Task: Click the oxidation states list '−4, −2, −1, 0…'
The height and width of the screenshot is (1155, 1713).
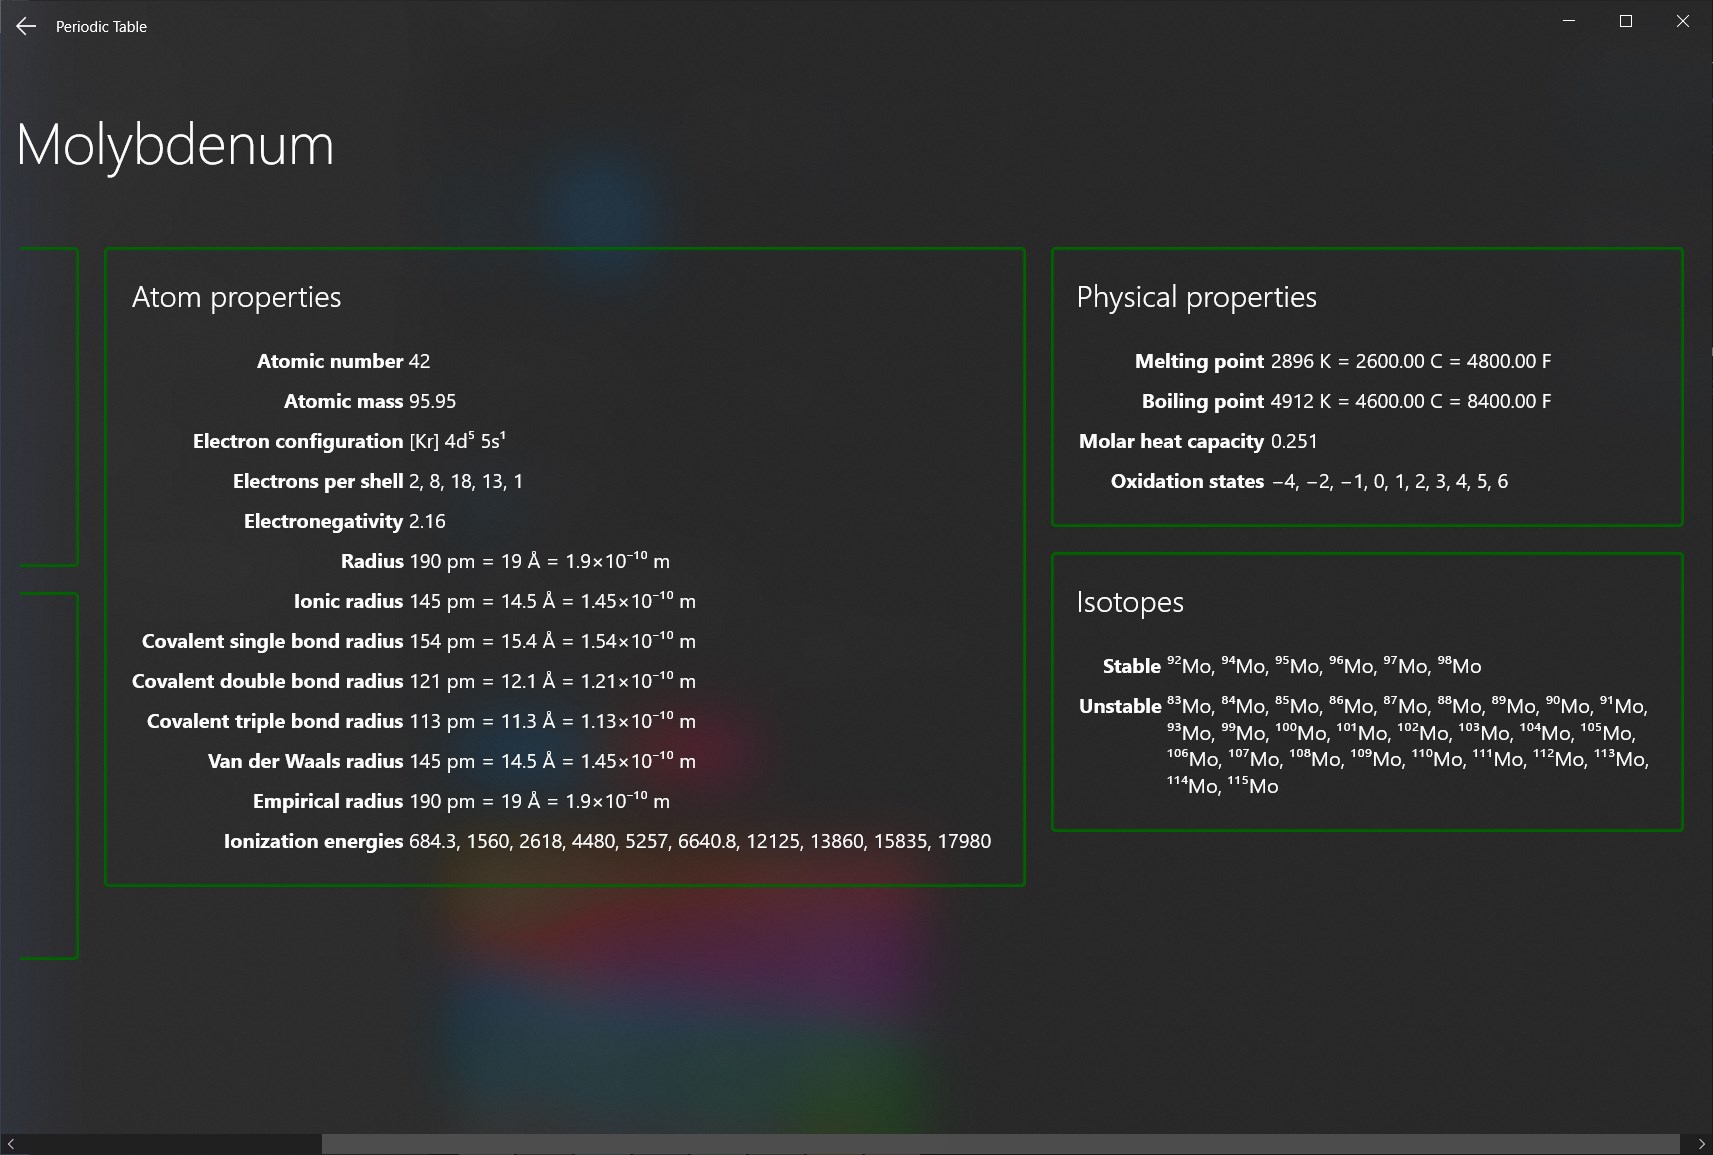Action: [x=1390, y=481]
